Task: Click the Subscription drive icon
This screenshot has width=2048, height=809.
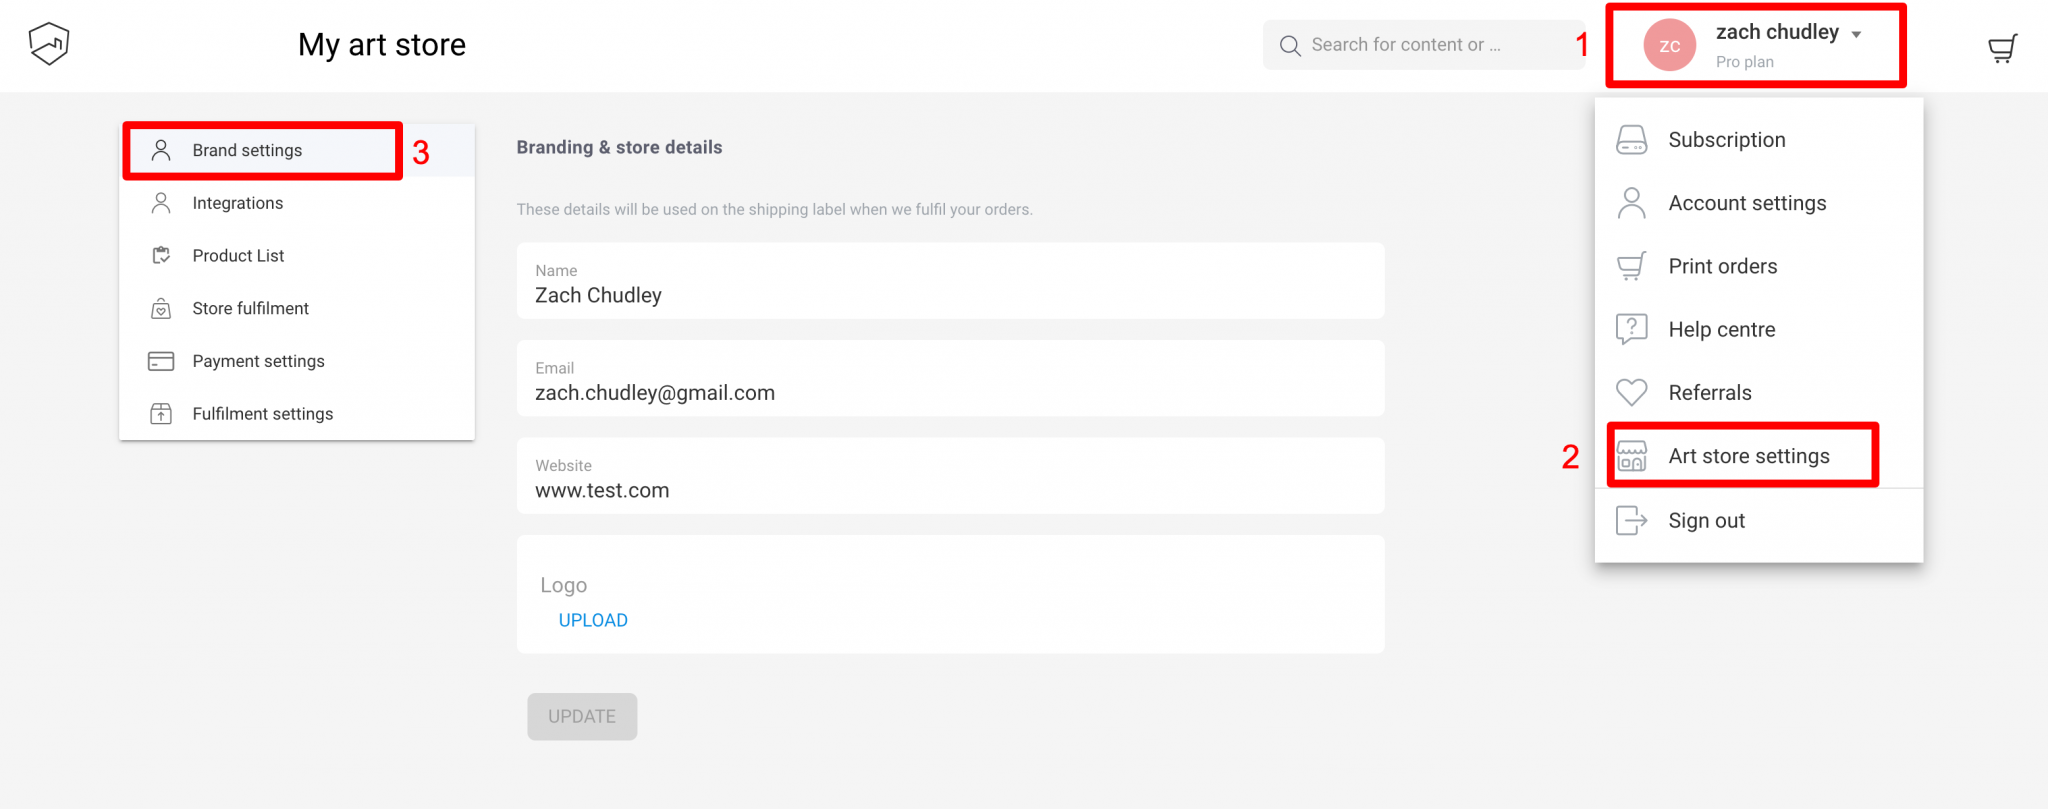Action: pos(1631,140)
